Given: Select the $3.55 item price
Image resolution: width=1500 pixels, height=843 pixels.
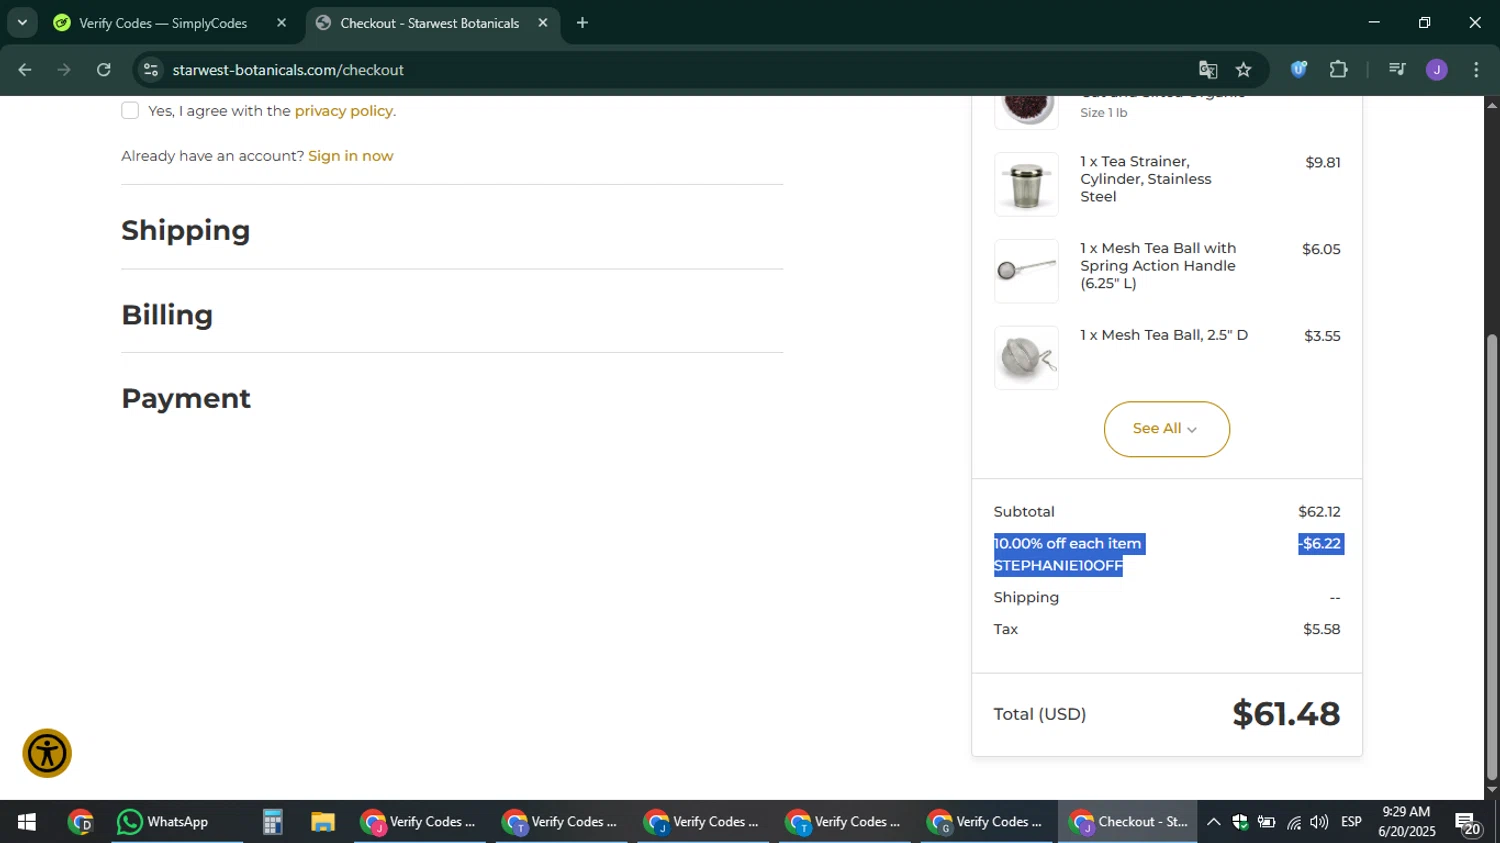Looking at the screenshot, I should [1322, 336].
